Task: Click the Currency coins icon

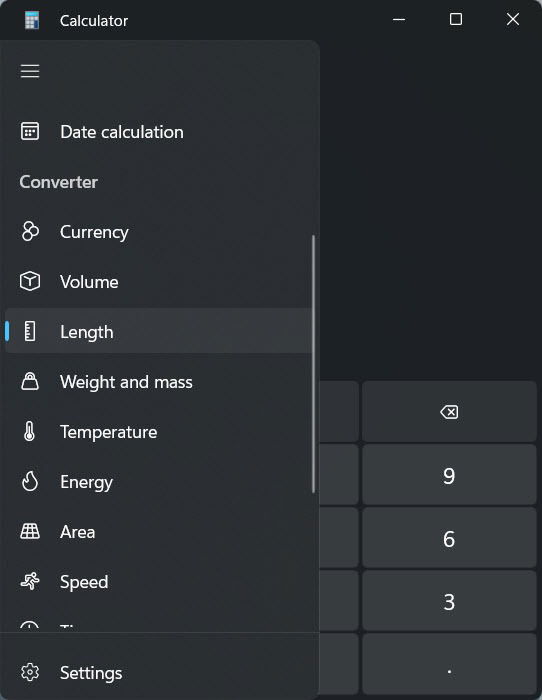Action: (30, 232)
